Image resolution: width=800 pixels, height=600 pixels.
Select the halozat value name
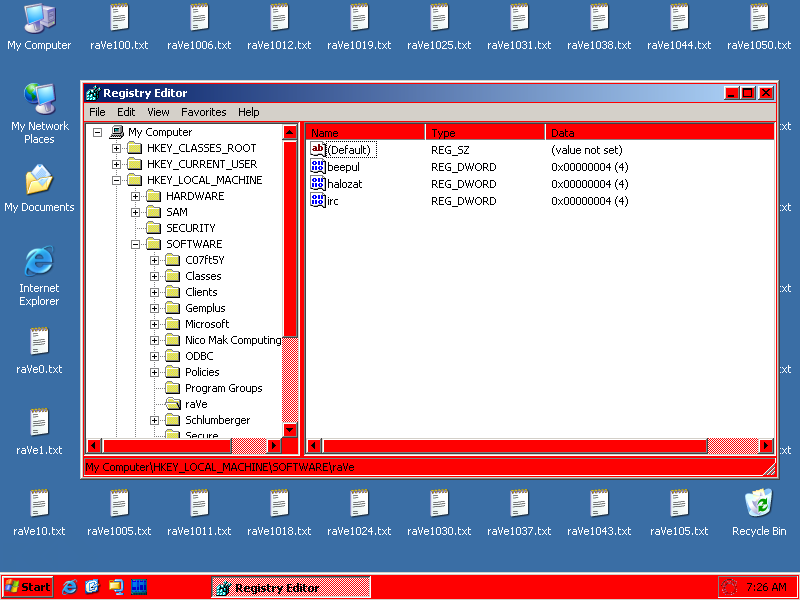(345, 184)
